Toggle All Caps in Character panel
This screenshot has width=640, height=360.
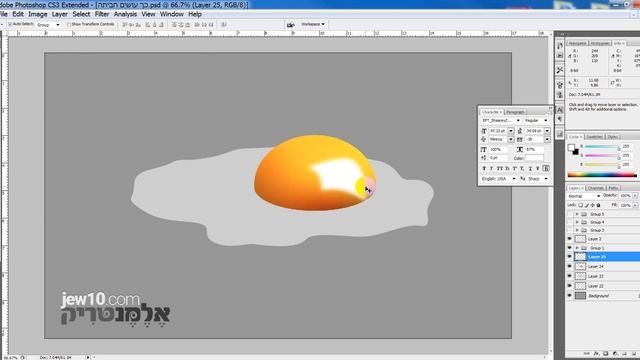[x=500, y=168]
